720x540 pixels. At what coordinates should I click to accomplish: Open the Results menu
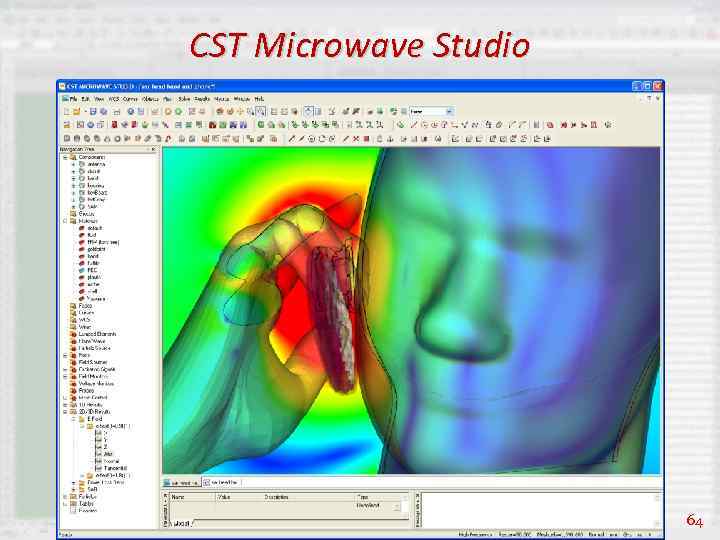(202, 99)
